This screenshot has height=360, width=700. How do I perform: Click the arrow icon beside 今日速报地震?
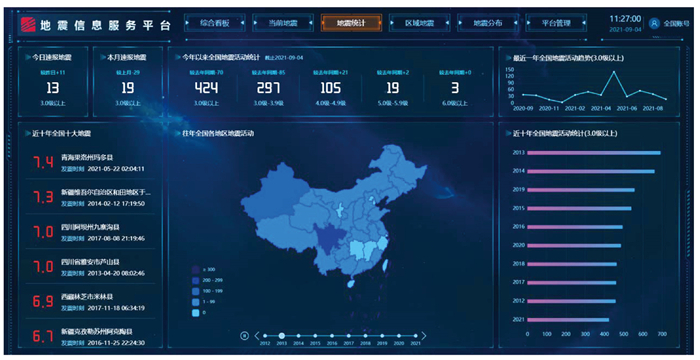click(x=28, y=57)
